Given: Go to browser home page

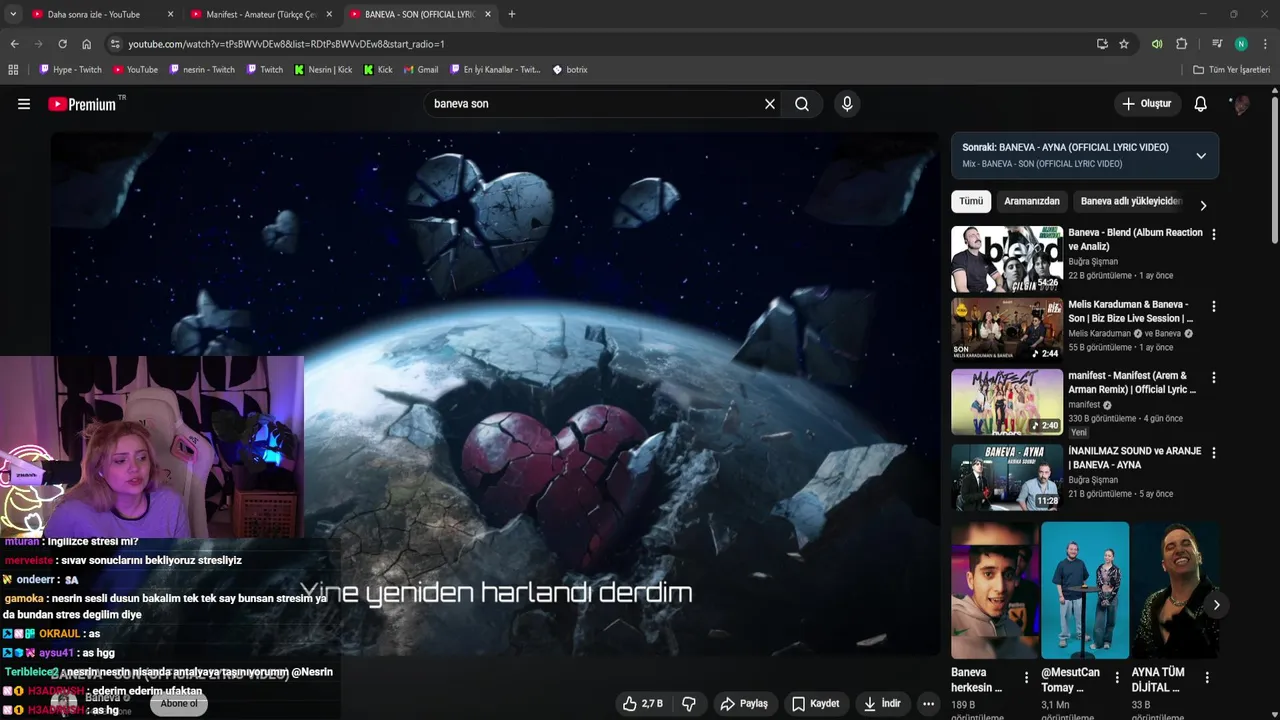Looking at the screenshot, I should 87,44.
